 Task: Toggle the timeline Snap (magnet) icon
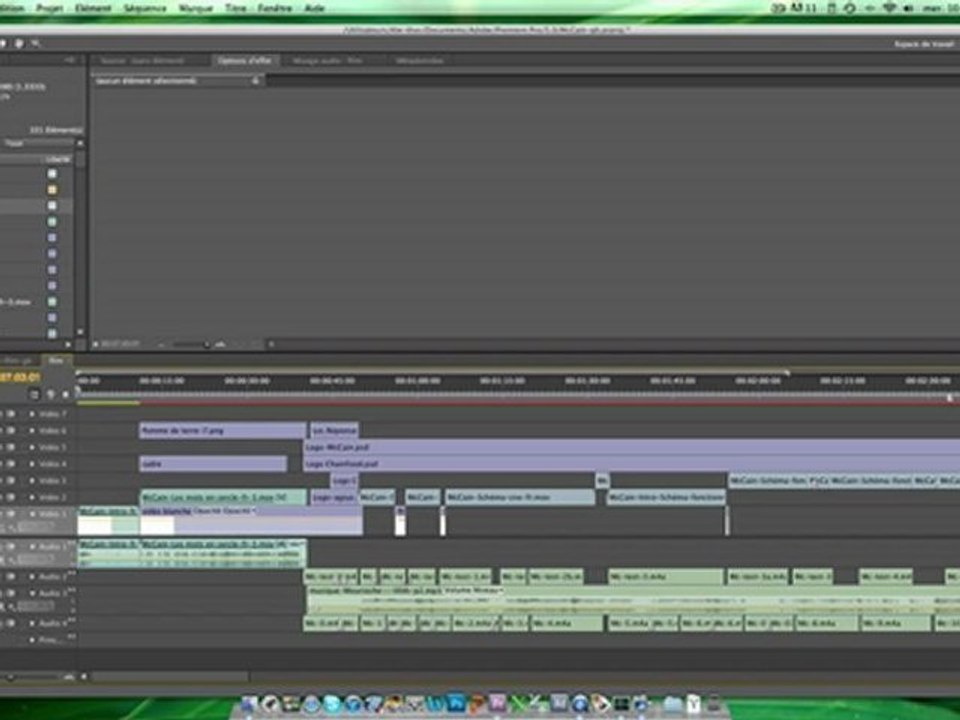click(34, 395)
